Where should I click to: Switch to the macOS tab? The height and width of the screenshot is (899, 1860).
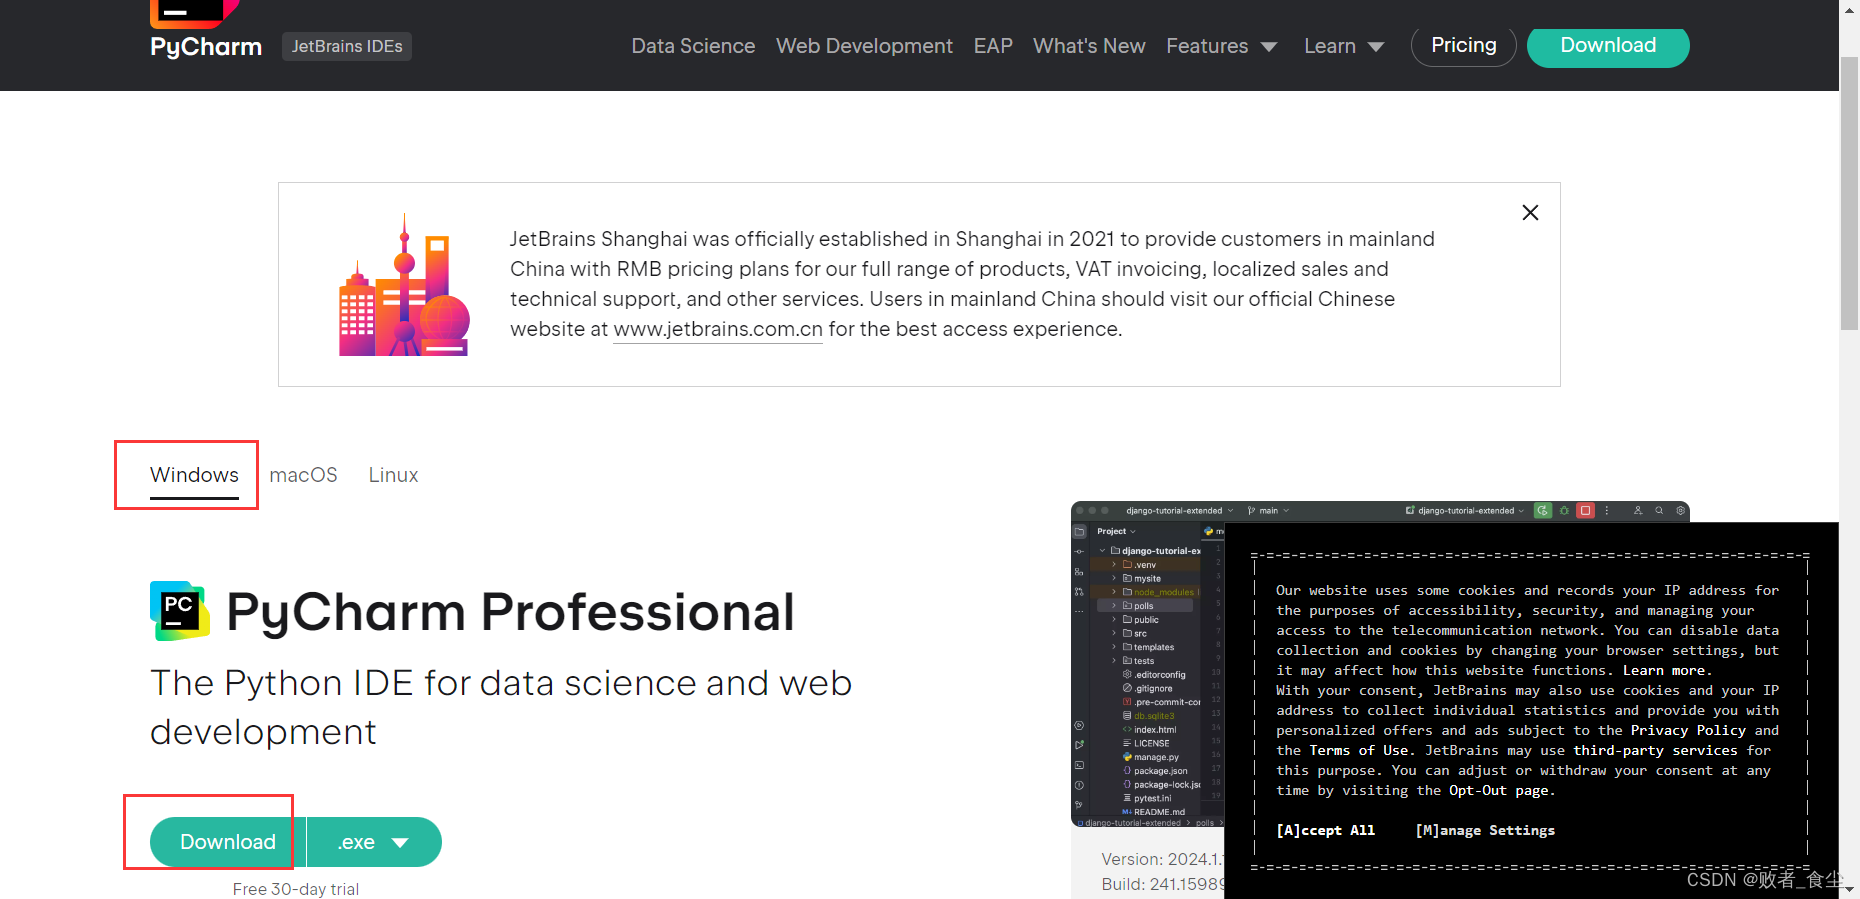[303, 475]
